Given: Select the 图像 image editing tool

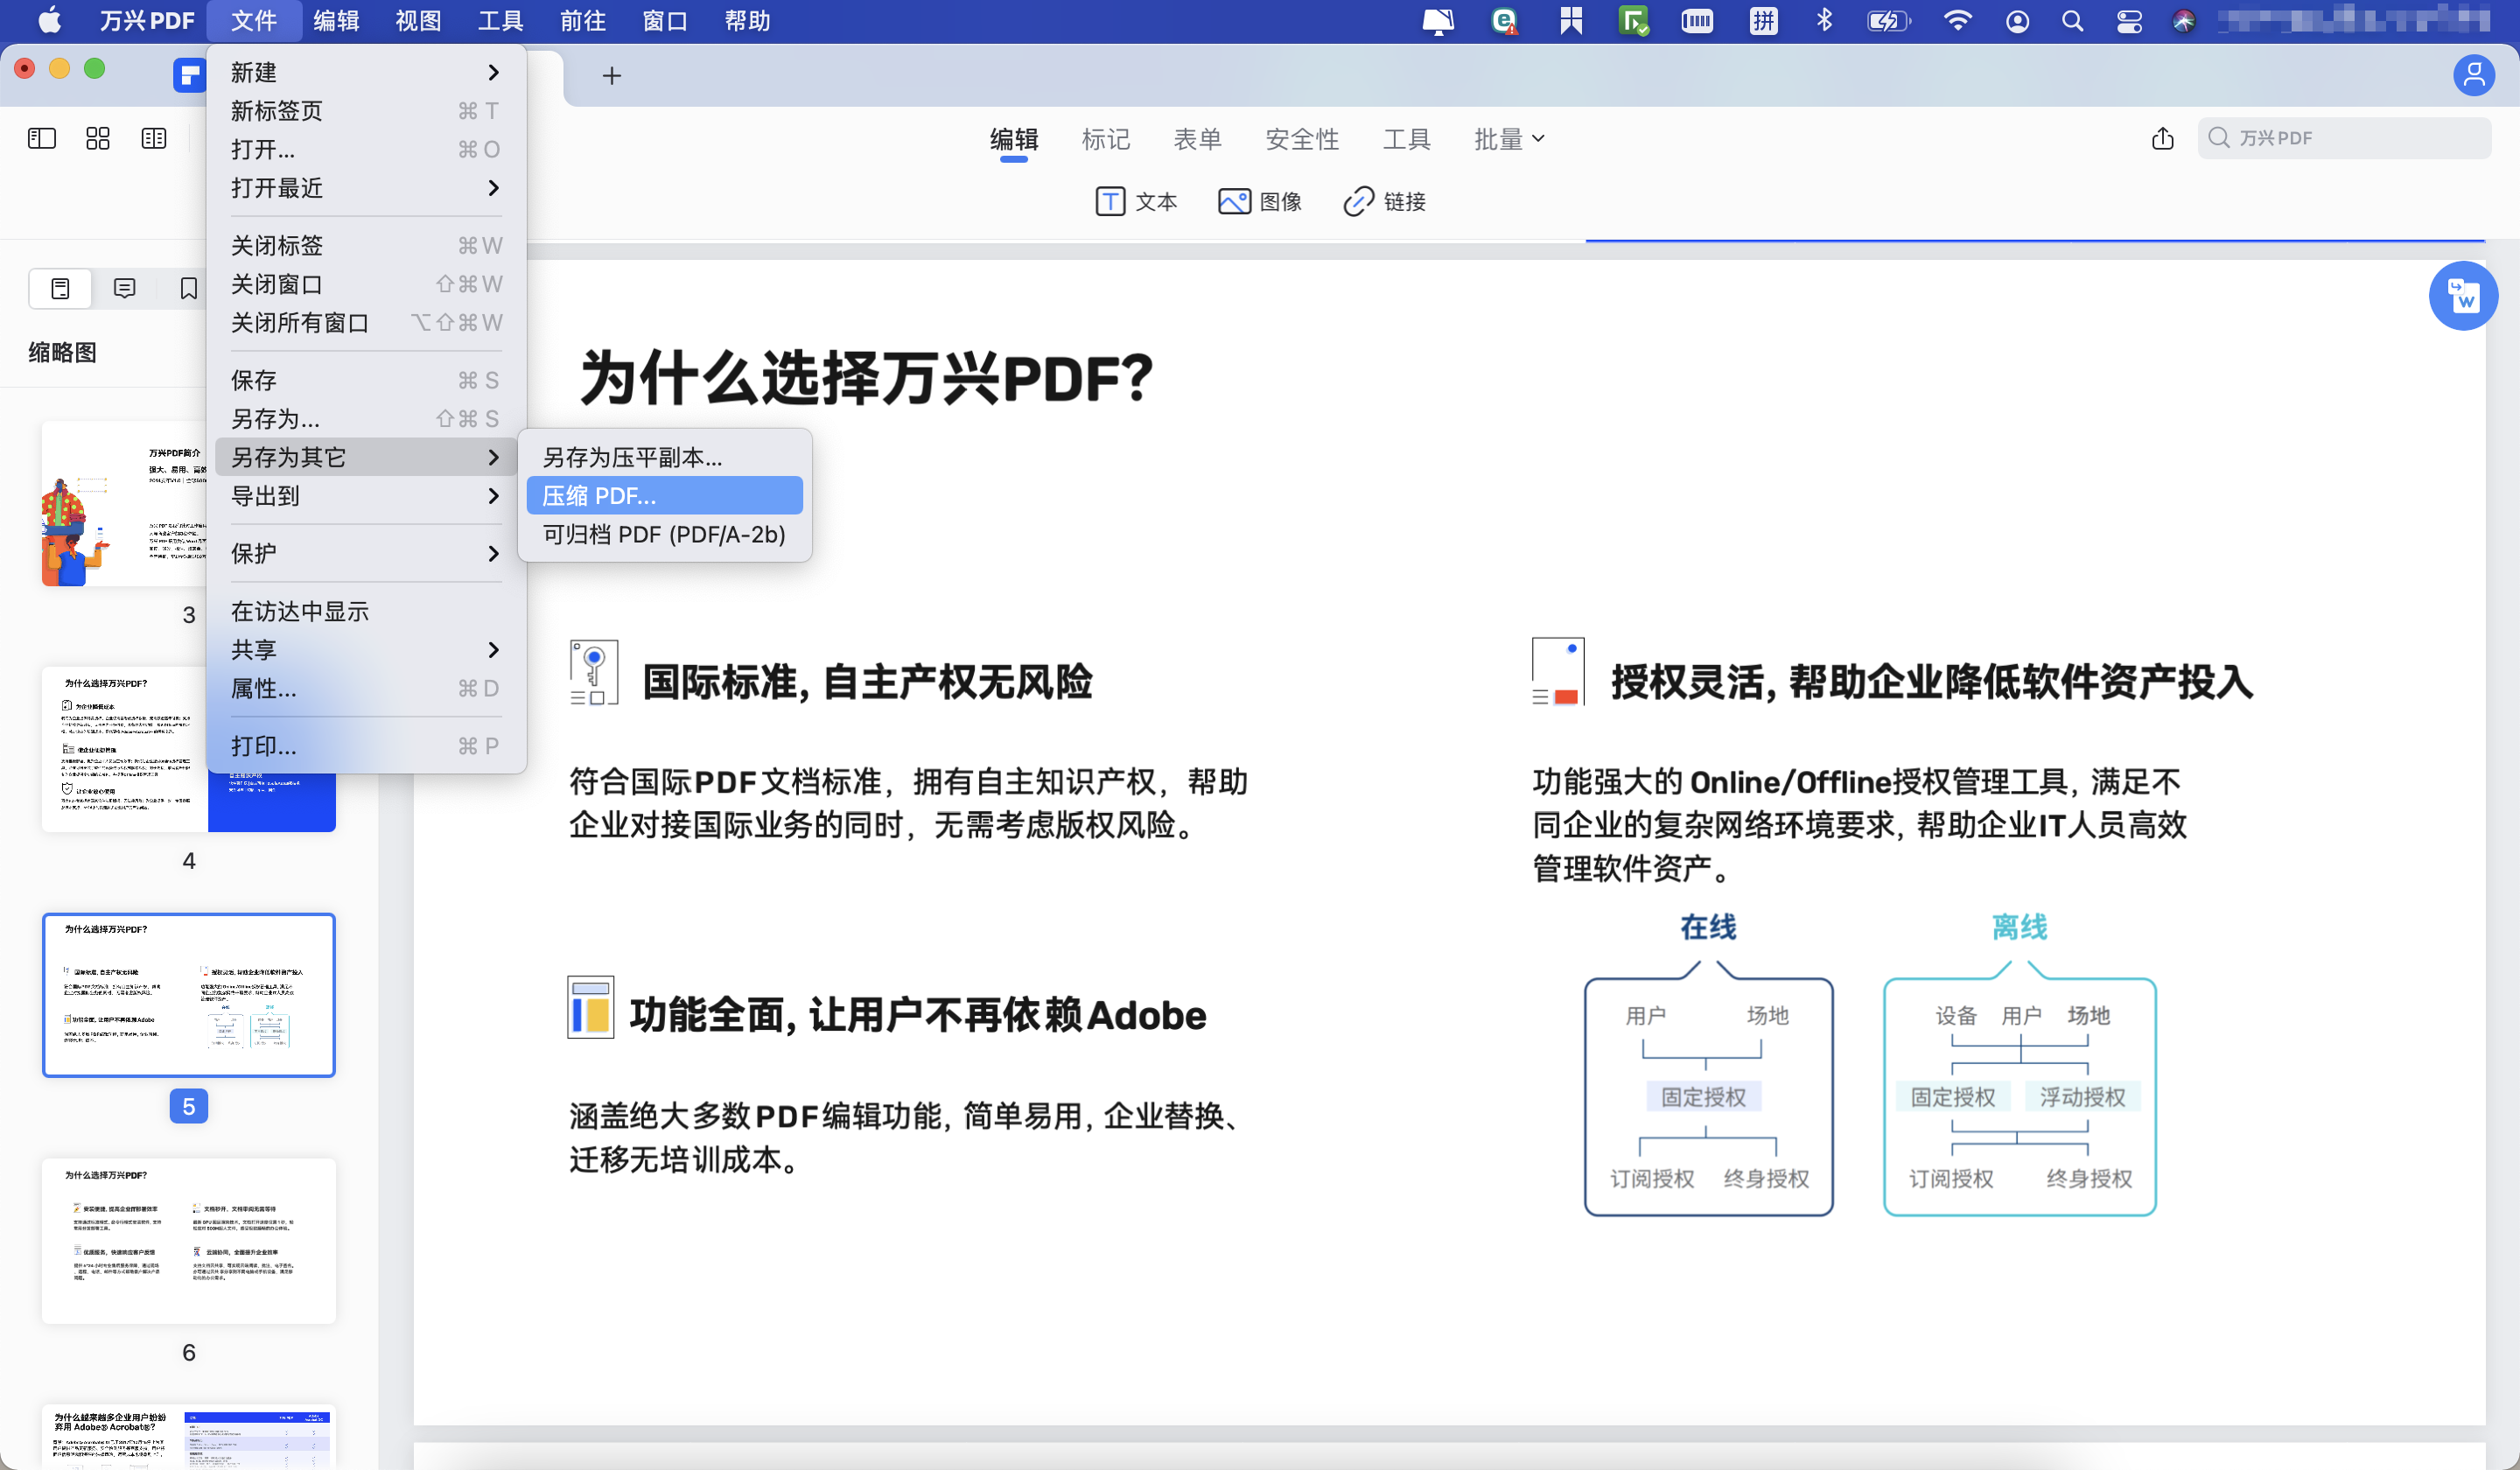Looking at the screenshot, I should click(x=1261, y=201).
